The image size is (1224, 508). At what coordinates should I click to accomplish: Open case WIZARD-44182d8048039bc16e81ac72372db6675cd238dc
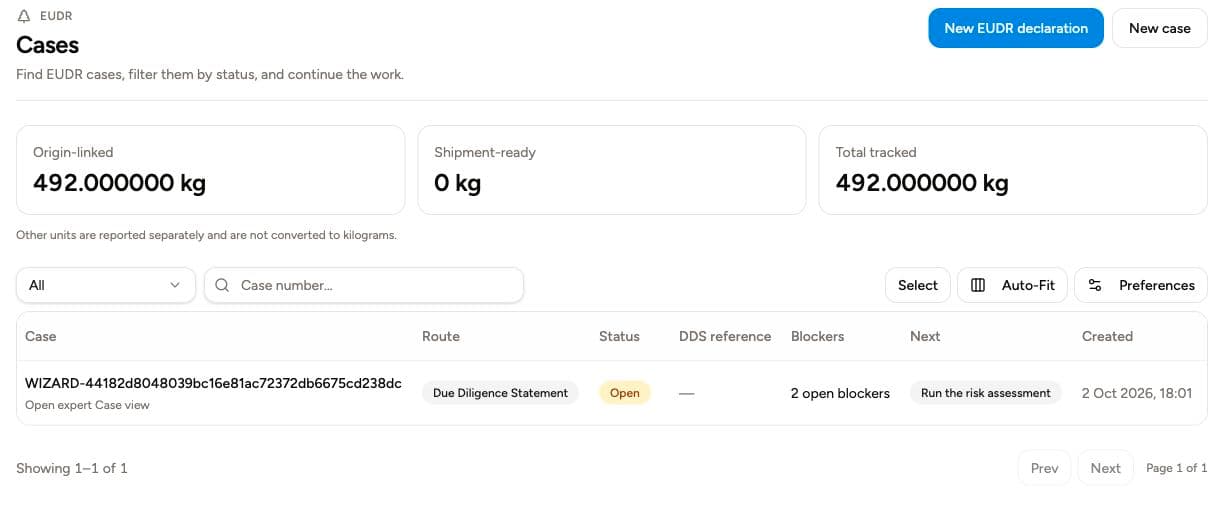point(213,384)
